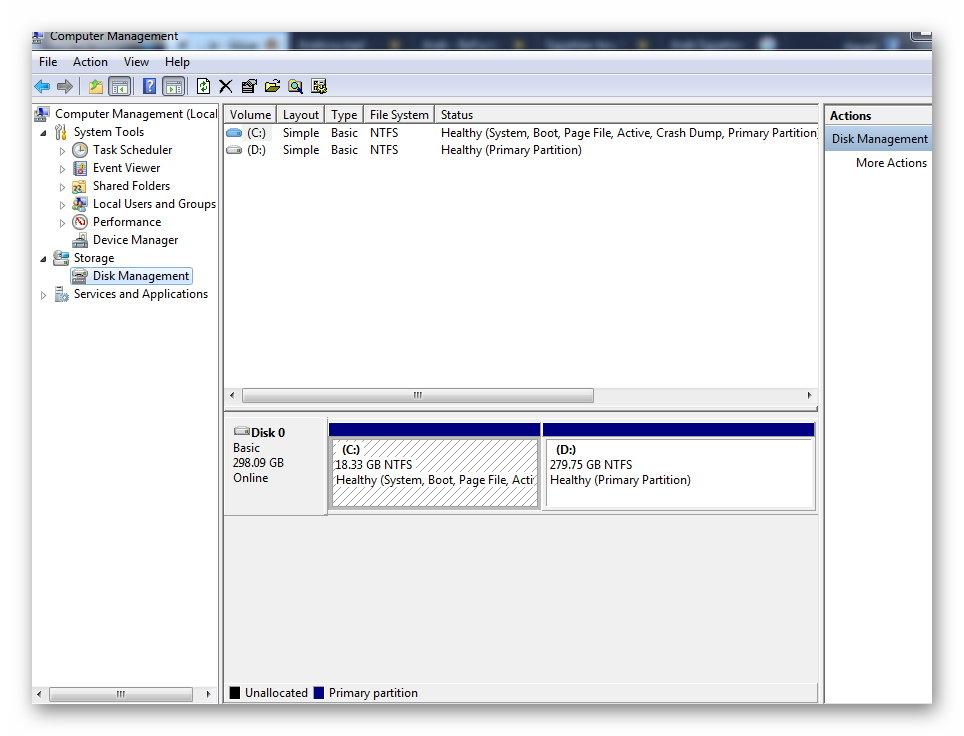The image size is (964, 736).
Task: Click (C:) Healthy System Boot status text
Action: pyautogui.click(x=629, y=133)
